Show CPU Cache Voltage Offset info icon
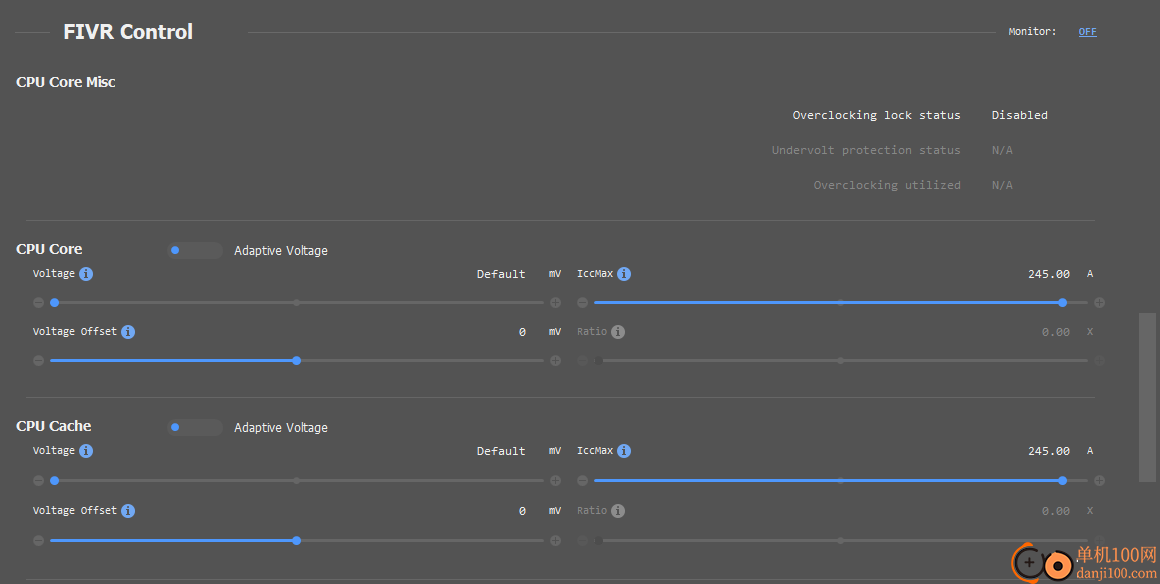 pyautogui.click(x=128, y=511)
